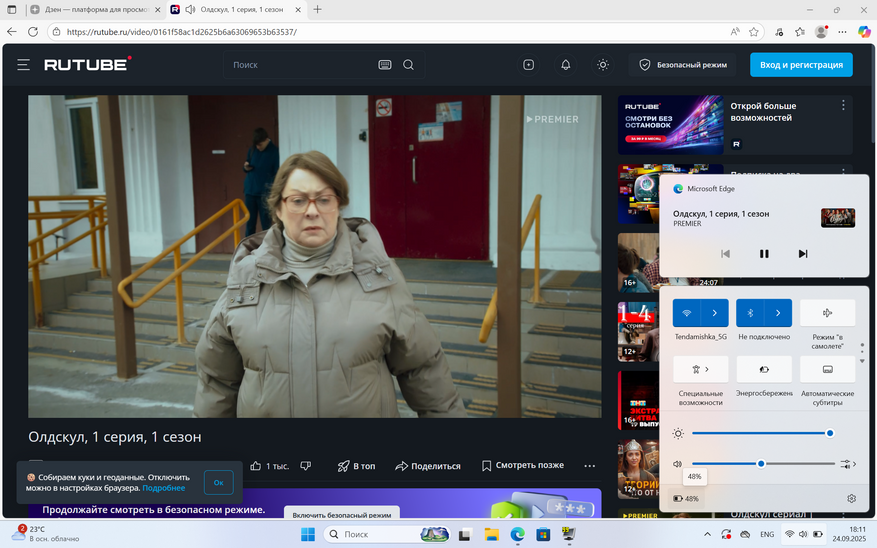877x548 pixels.
Task: Open Microsoft Store from the taskbar
Action: pos(543,535)
